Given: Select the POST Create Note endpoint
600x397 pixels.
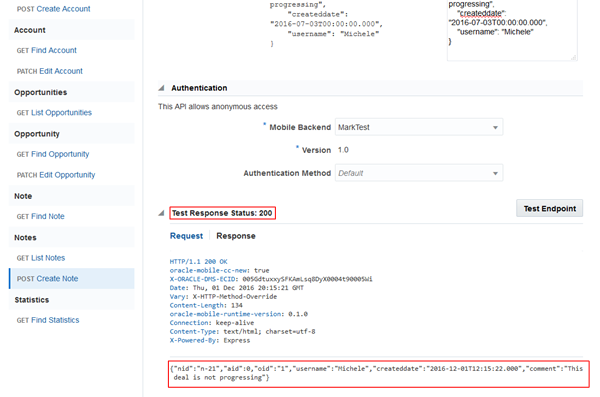Looking at the screenshot, I should (72, 279).
